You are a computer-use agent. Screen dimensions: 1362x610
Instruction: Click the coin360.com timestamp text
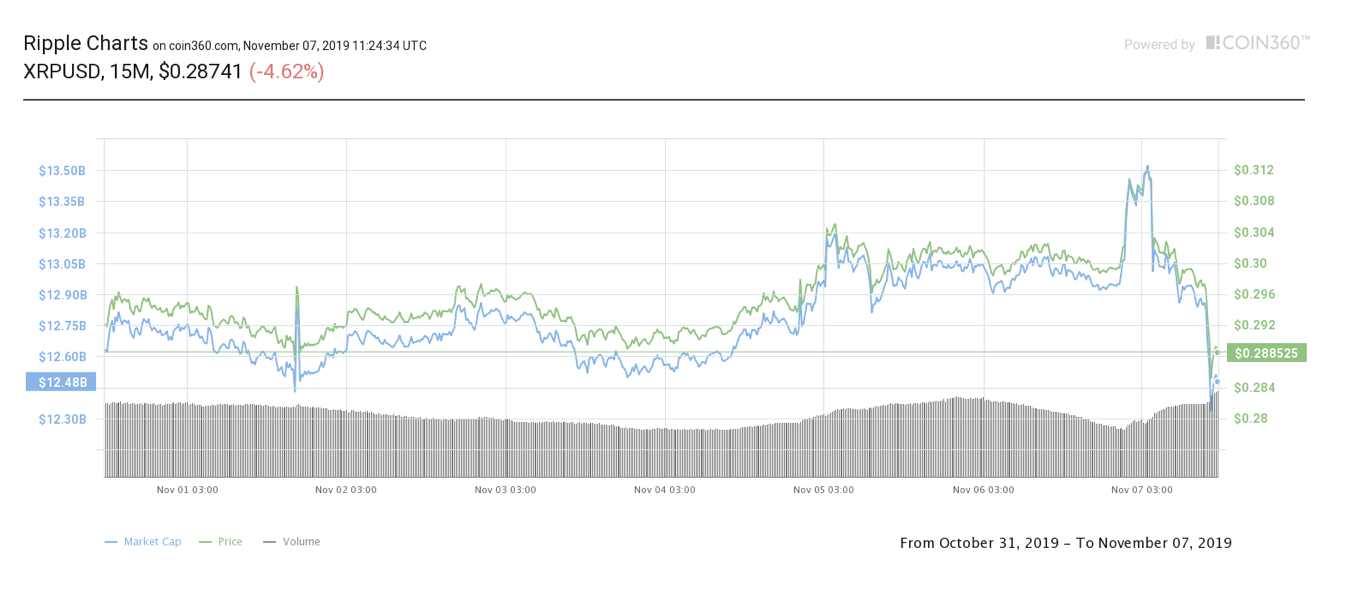pos(290,46)
